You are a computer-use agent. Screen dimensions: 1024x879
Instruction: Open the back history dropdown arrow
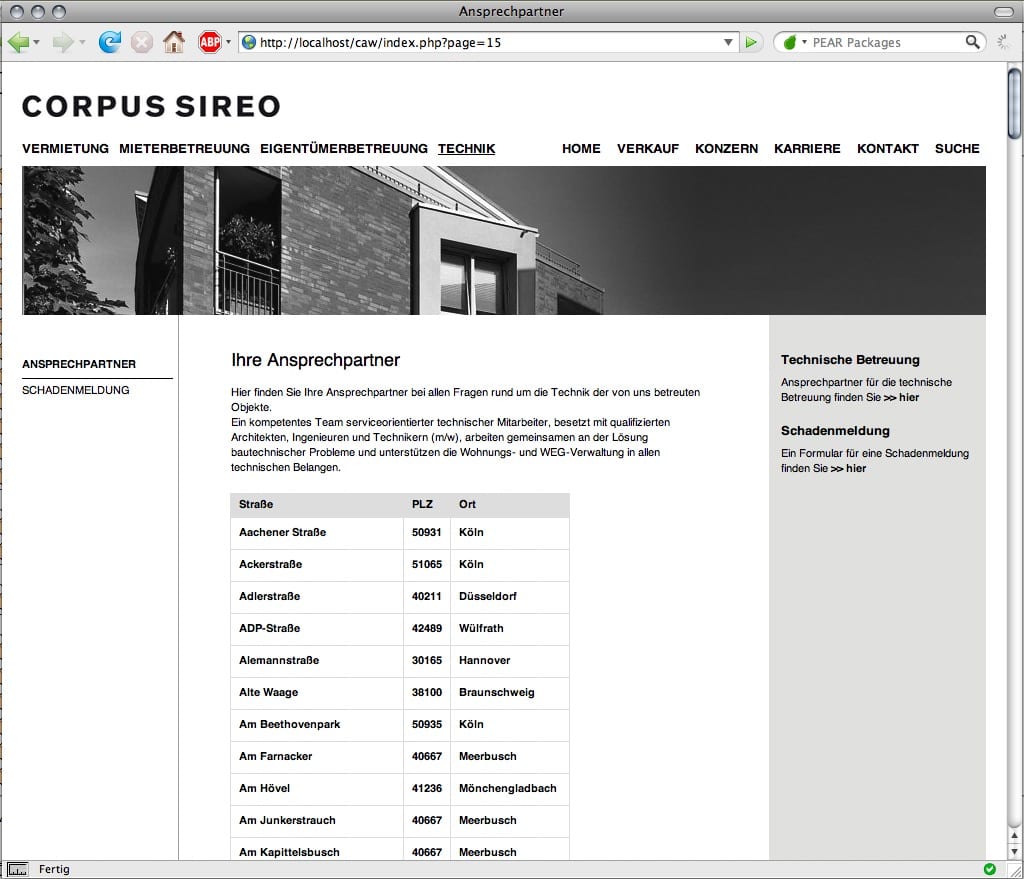pyautogui.click(x=37, y=42)
